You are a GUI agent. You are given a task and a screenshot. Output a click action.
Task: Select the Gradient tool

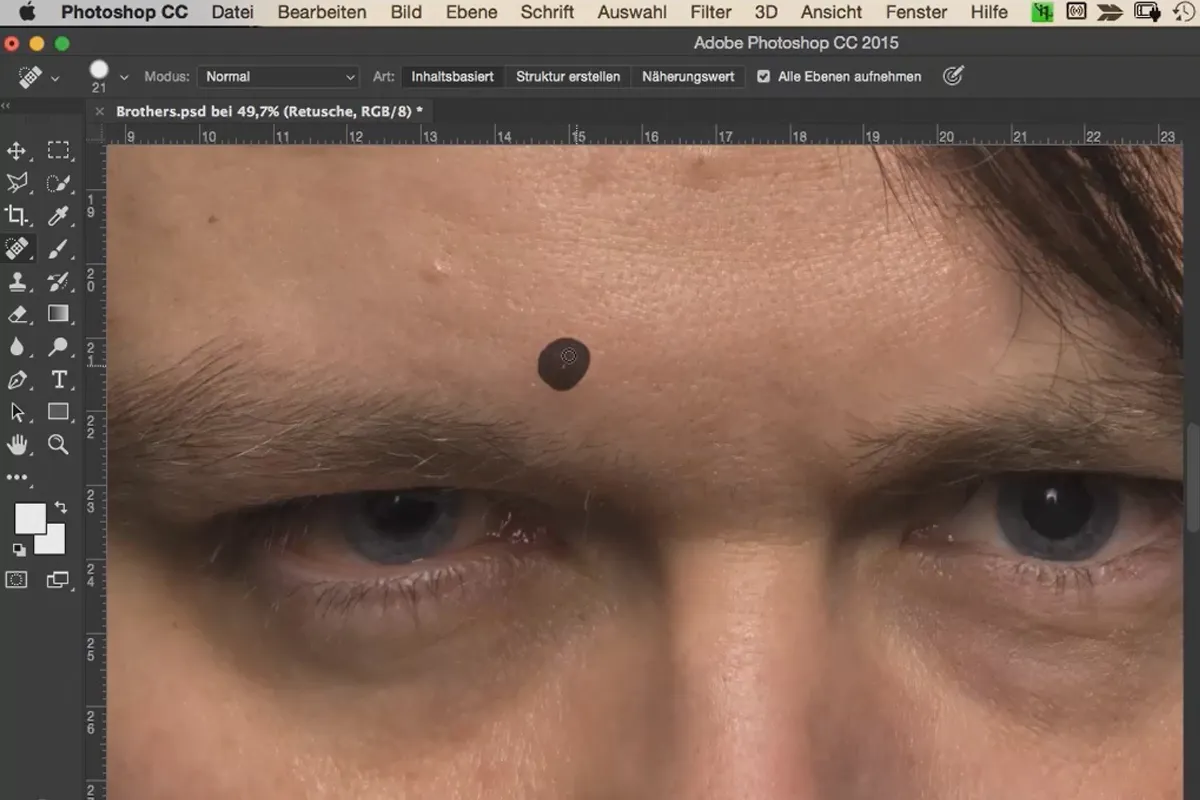click(59, 314)
